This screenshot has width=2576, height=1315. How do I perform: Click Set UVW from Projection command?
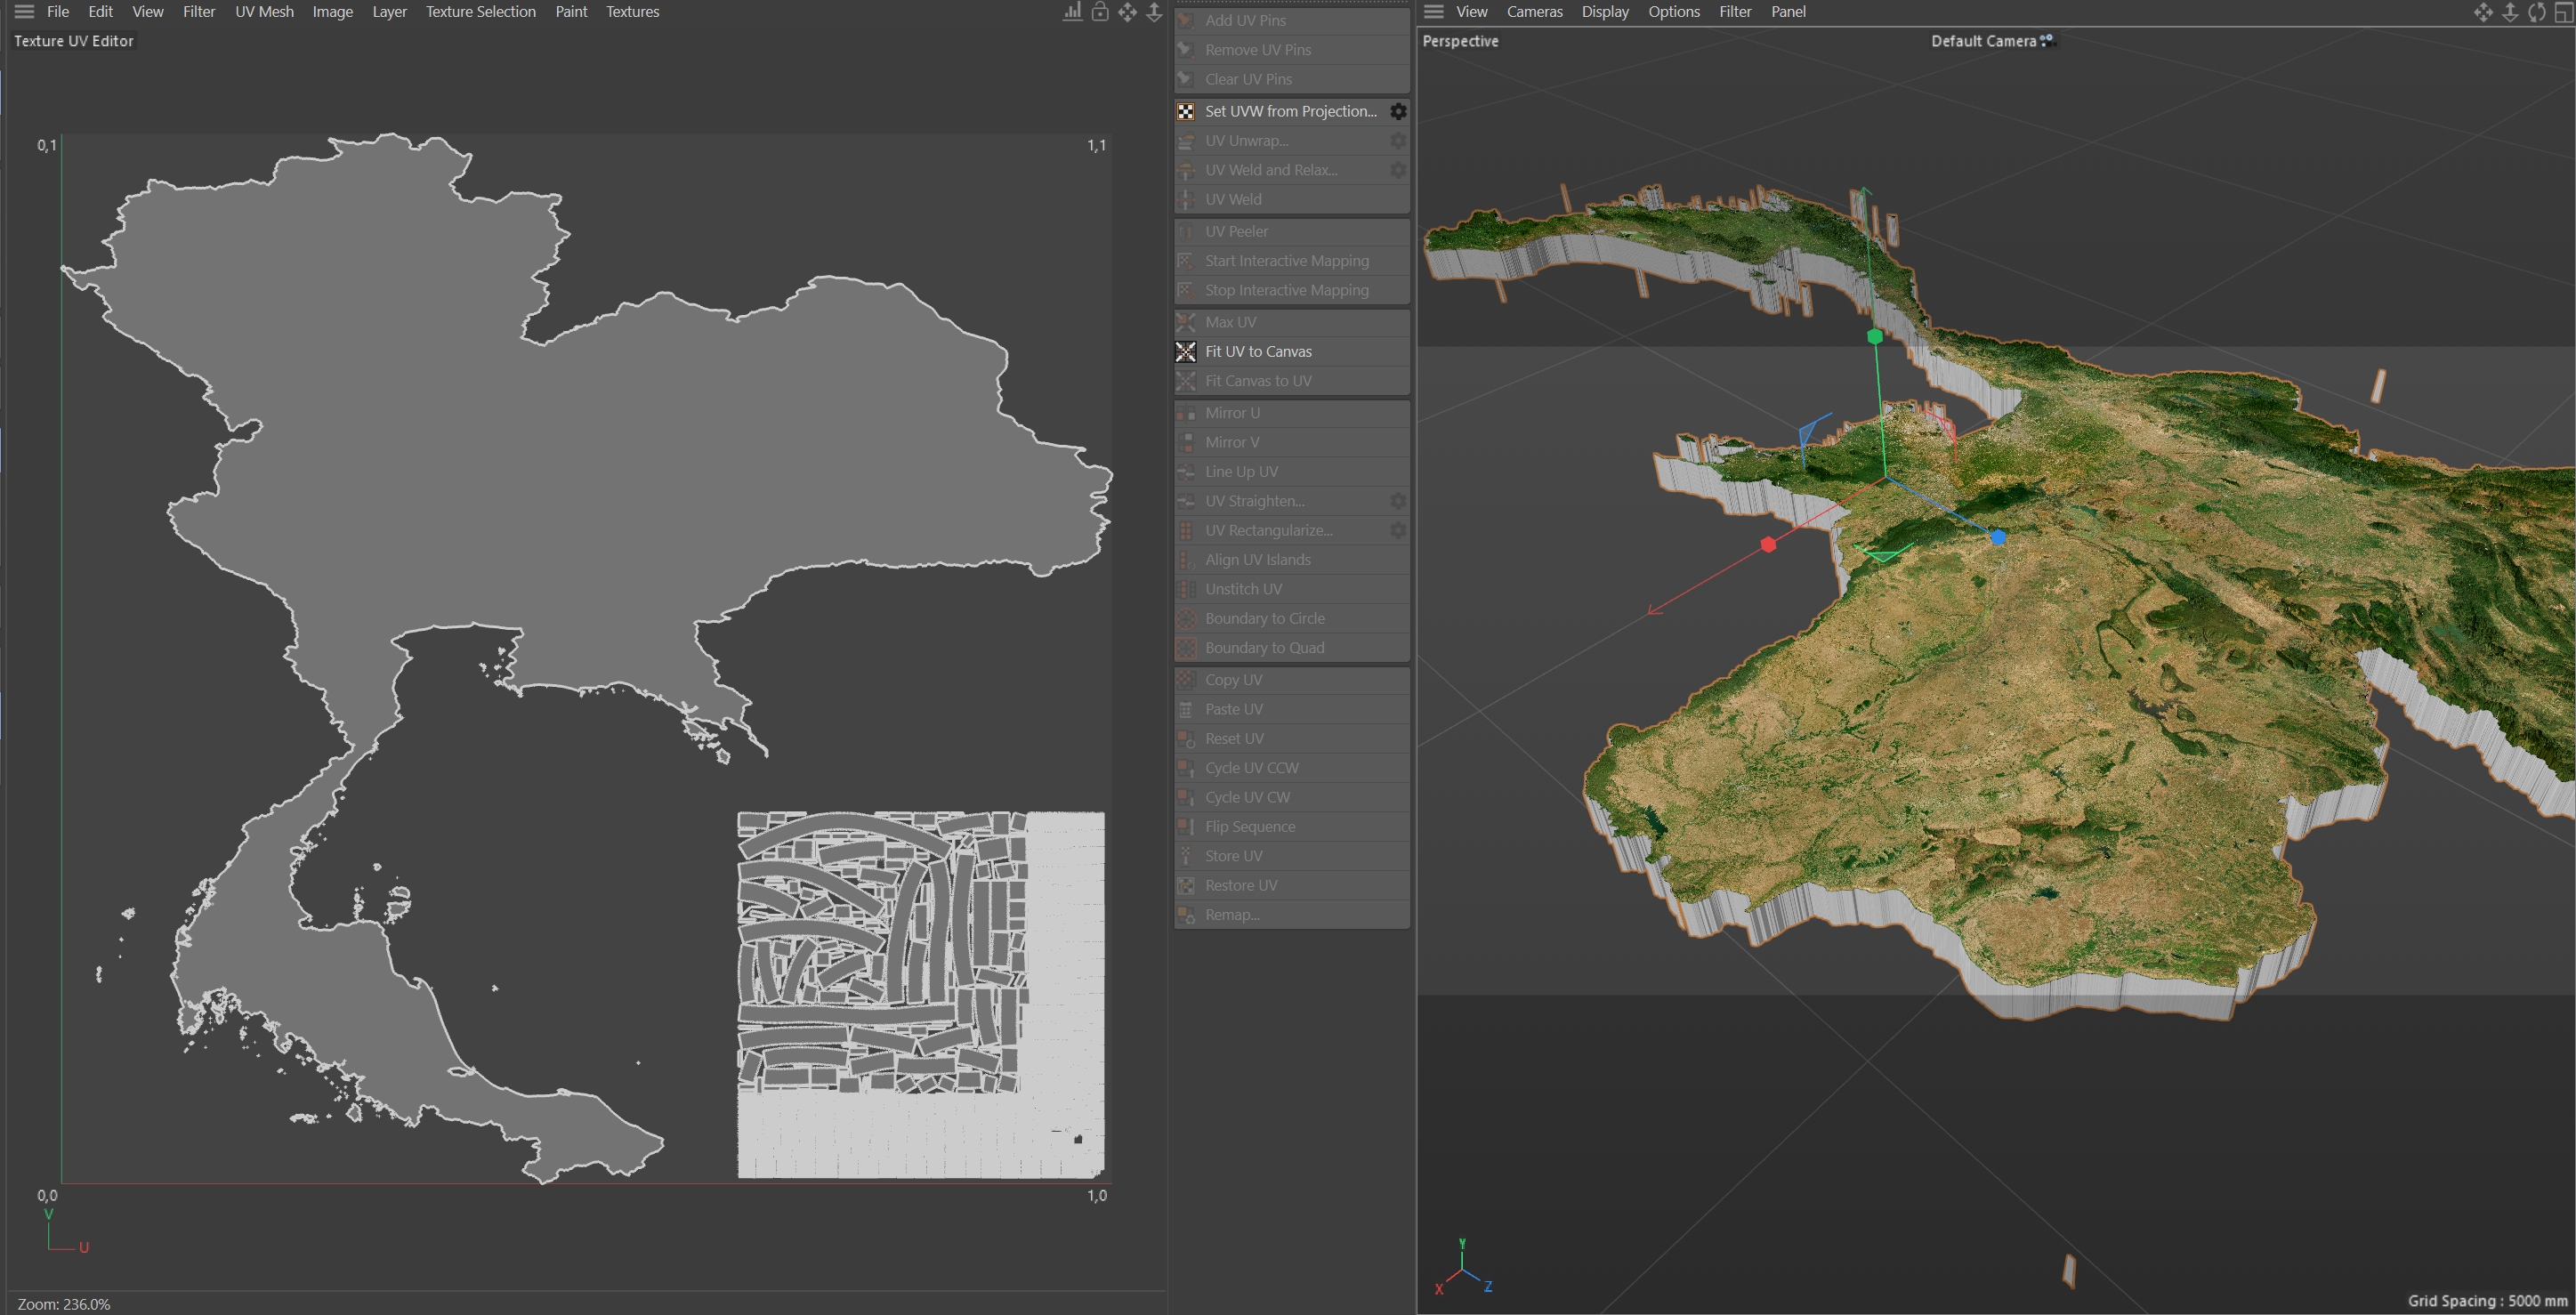tap(1290, 111)
